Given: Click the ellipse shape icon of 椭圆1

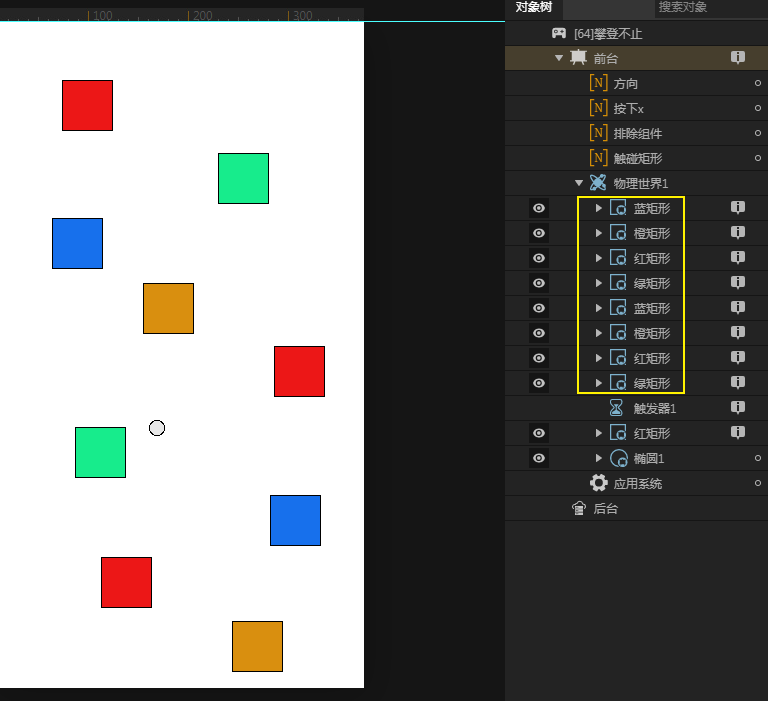Looking at the screenshot, I should (619, 459).
